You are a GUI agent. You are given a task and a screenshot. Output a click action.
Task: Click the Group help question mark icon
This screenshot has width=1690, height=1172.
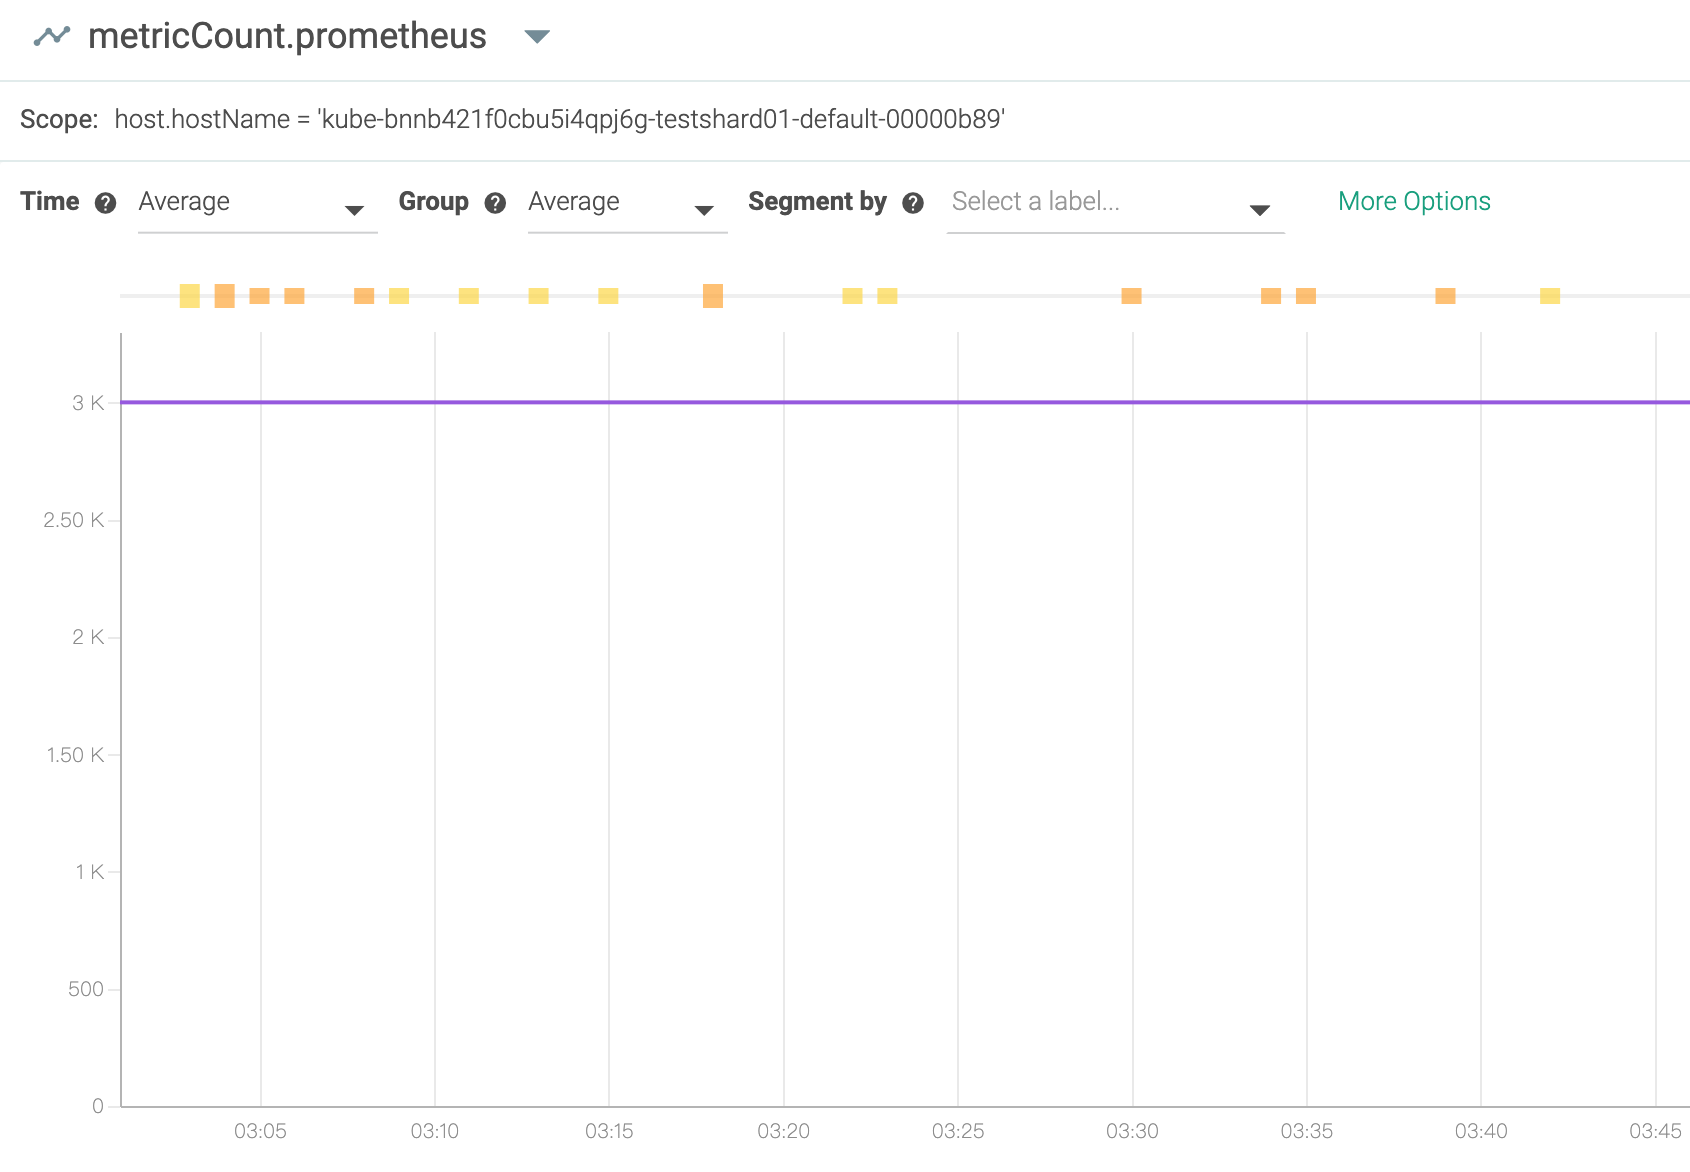click(495, 203)
